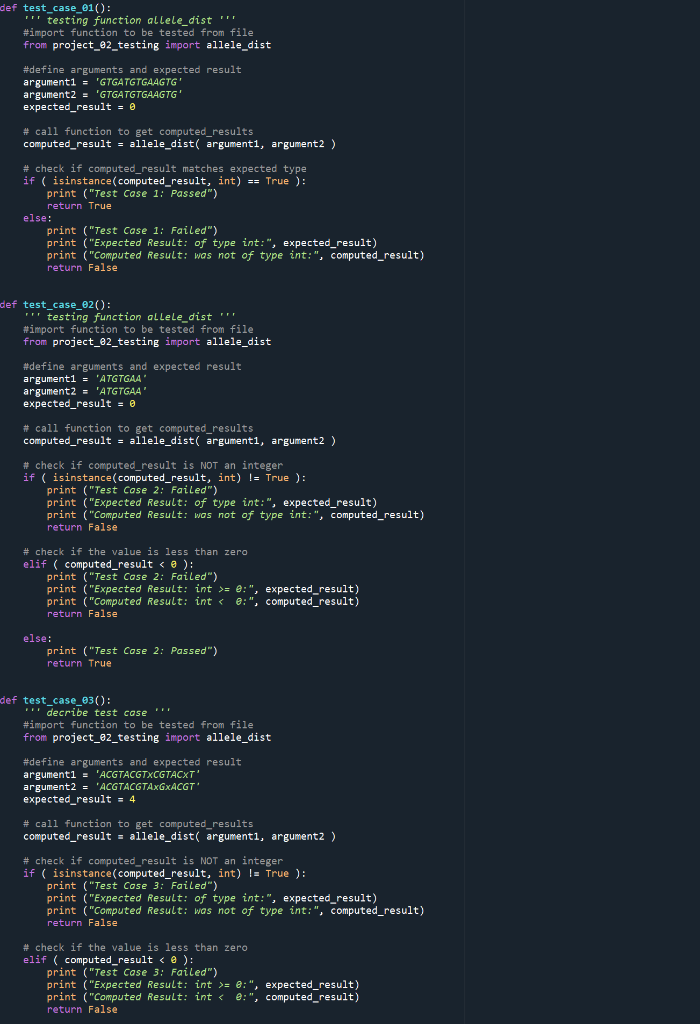The image size is (700, 1024).
Task: Click 'return True' line in test_case_02
Action: coord(79,663)
